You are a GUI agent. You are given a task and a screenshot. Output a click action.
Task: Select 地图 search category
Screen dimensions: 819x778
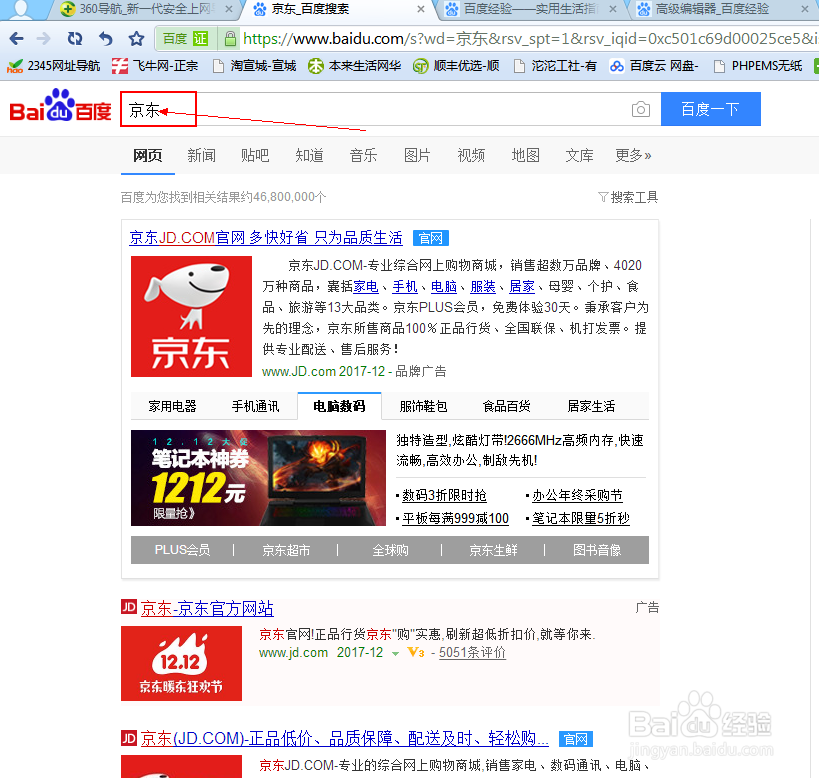coord(525,155)
